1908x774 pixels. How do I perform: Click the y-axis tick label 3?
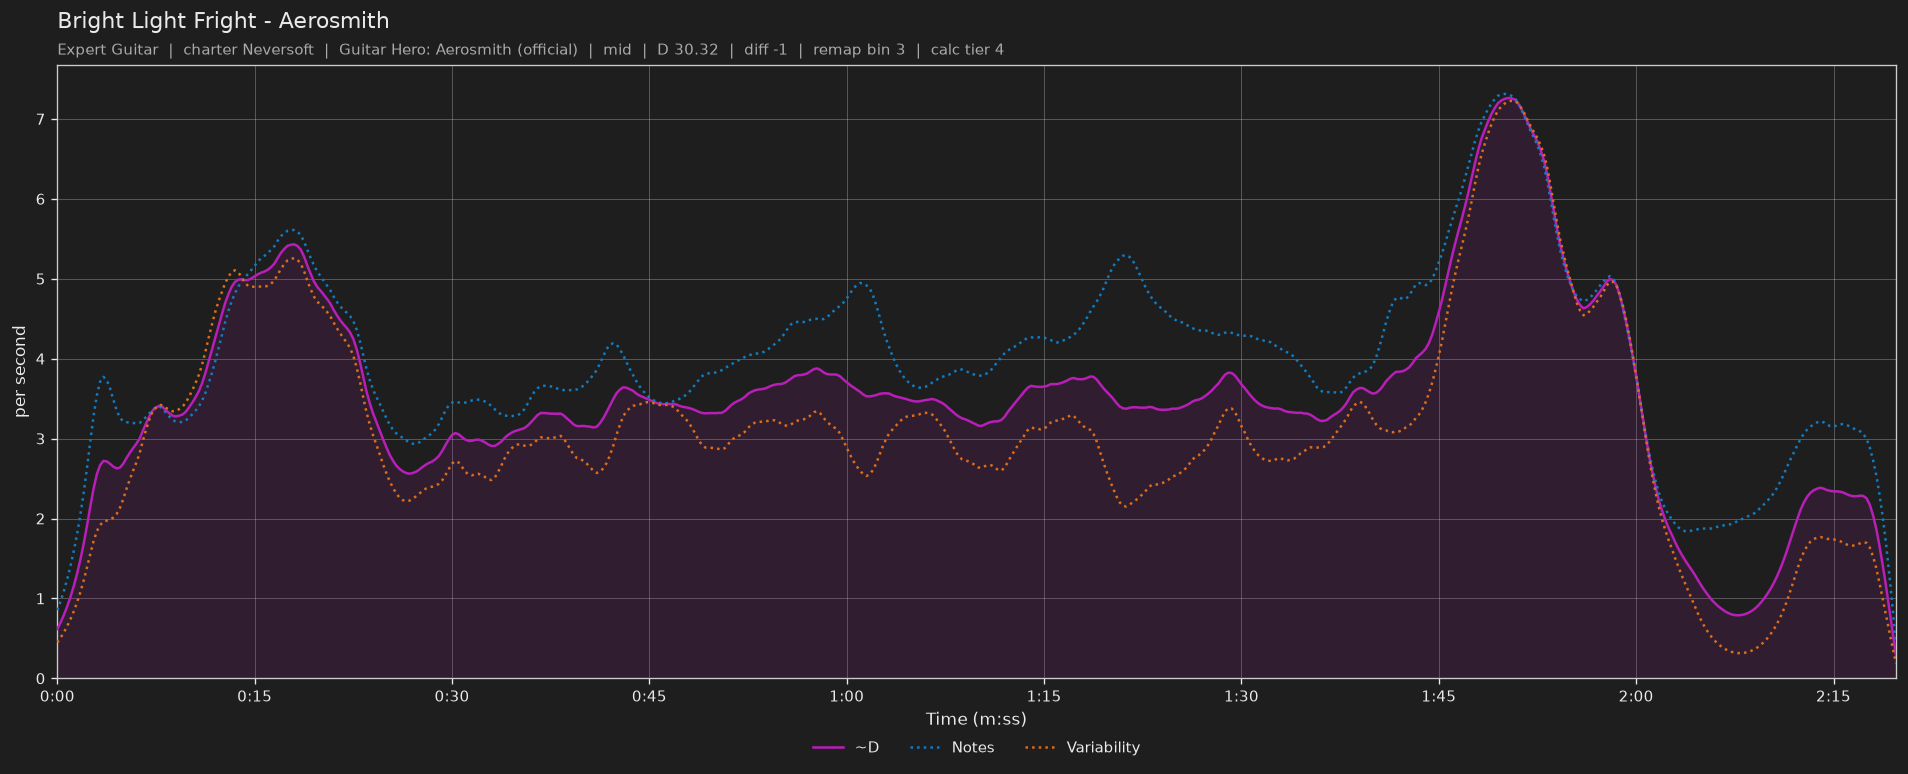click(41, 440)
